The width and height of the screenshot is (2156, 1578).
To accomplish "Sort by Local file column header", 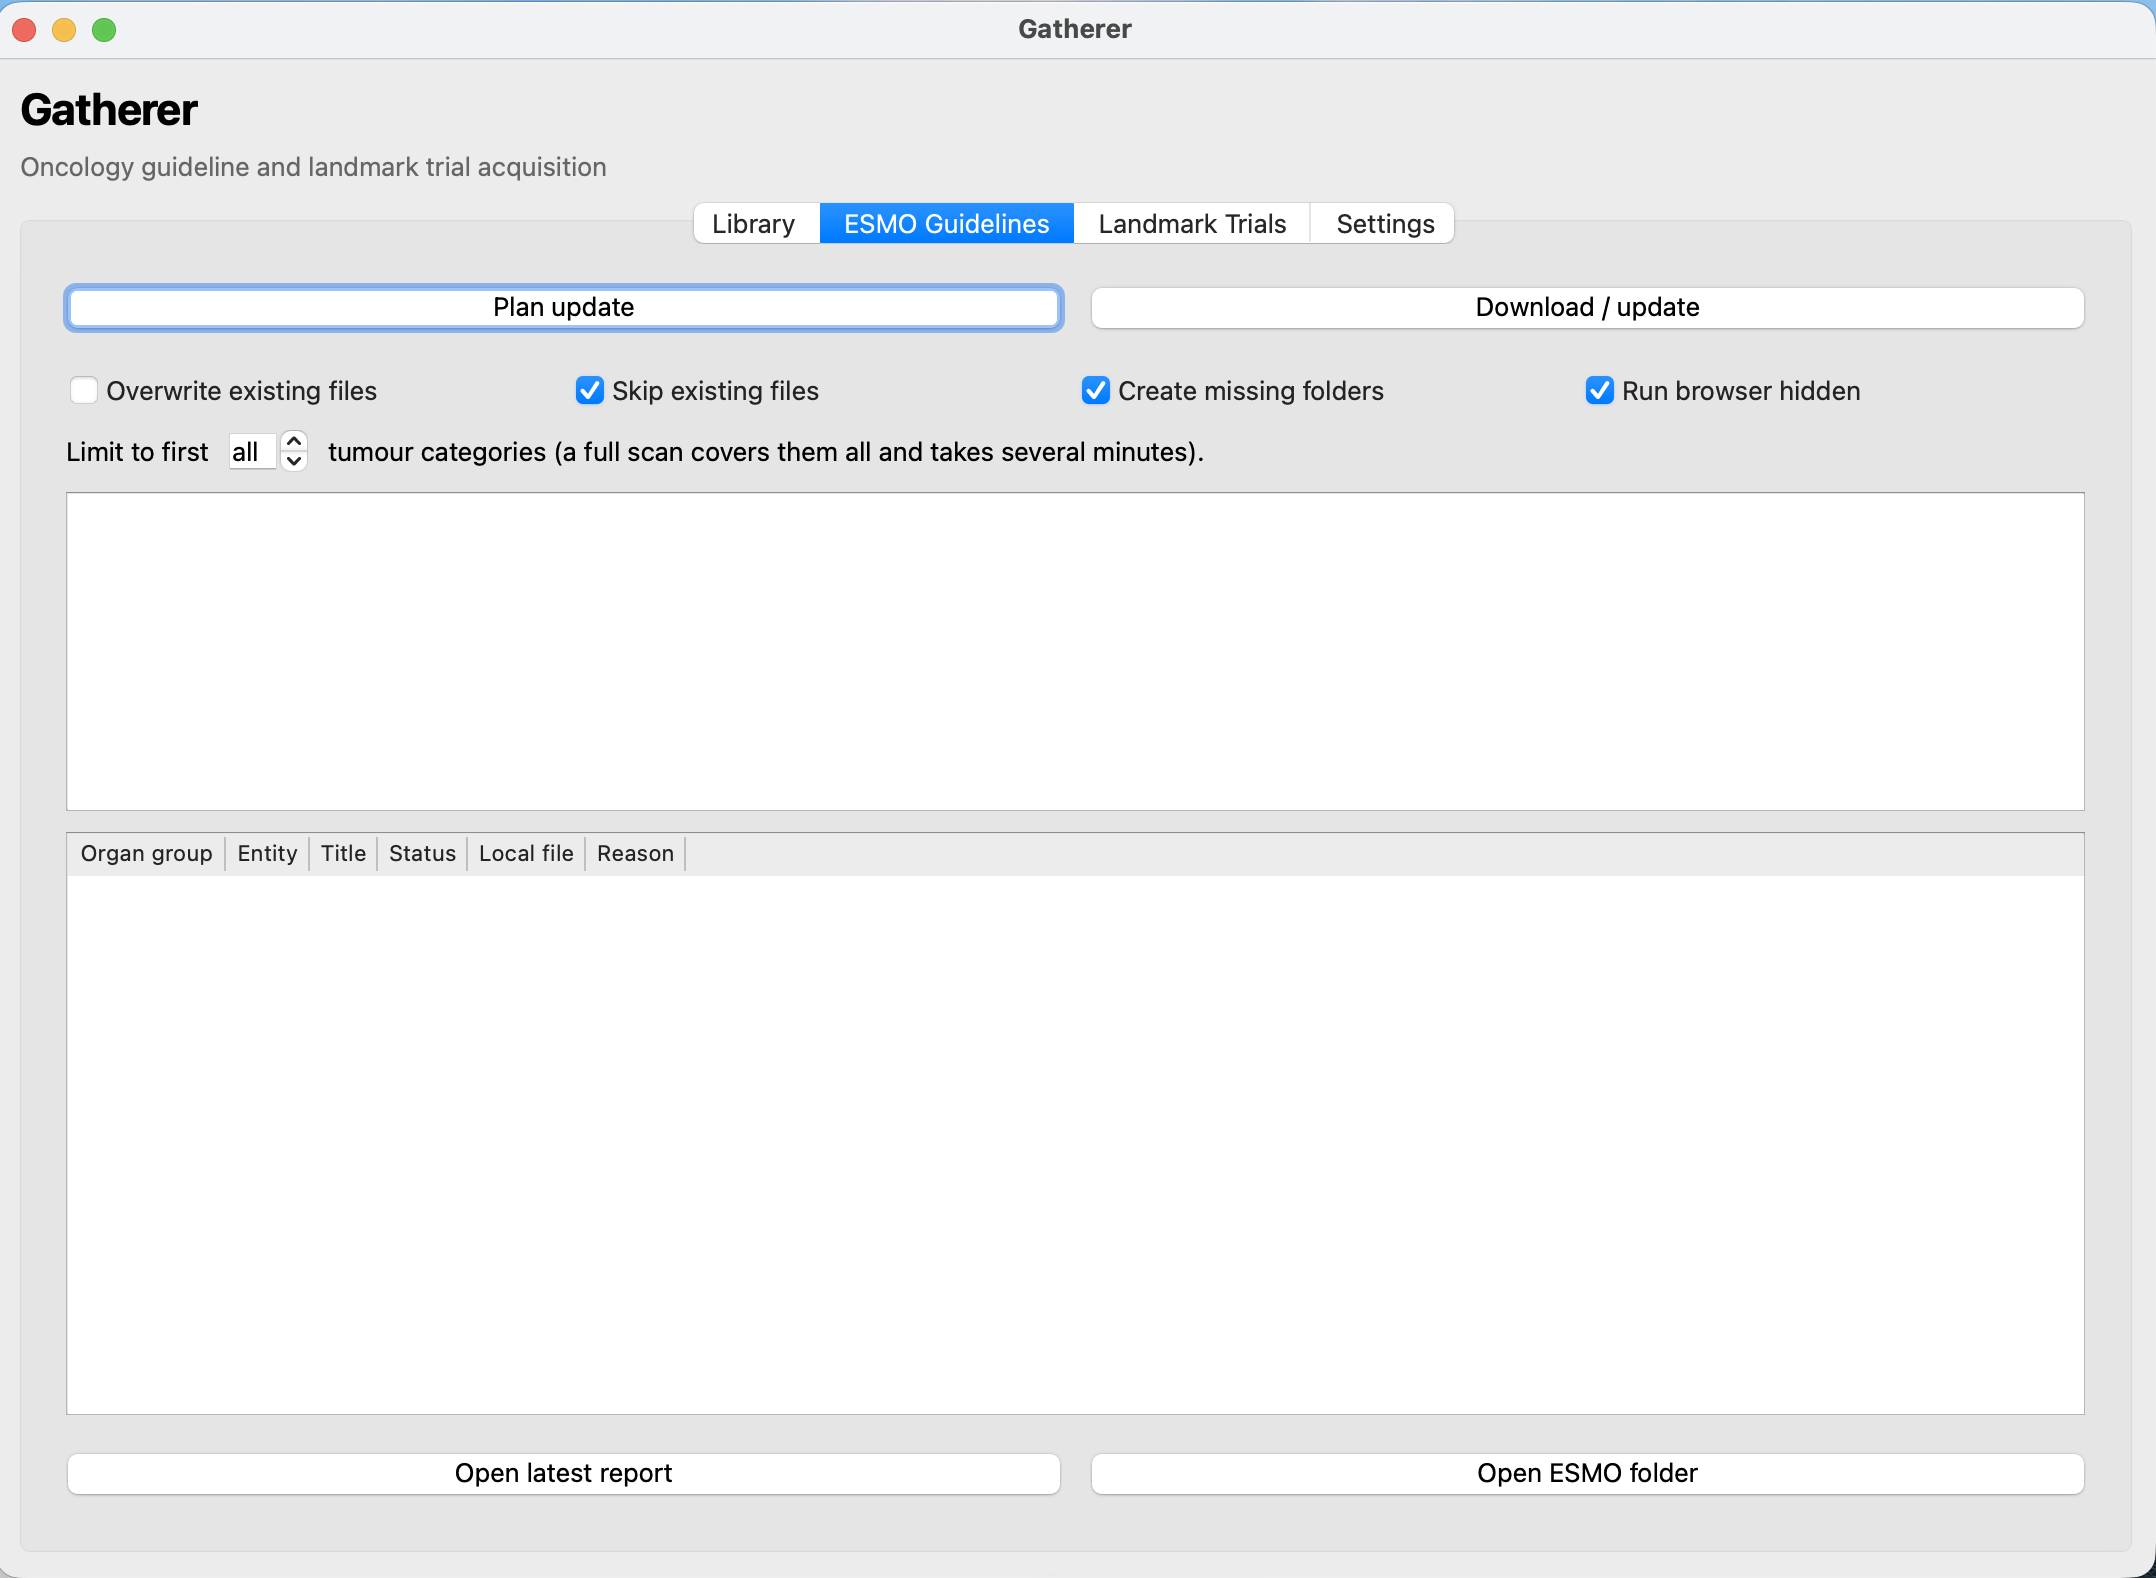I will click(x=527, y=854).
